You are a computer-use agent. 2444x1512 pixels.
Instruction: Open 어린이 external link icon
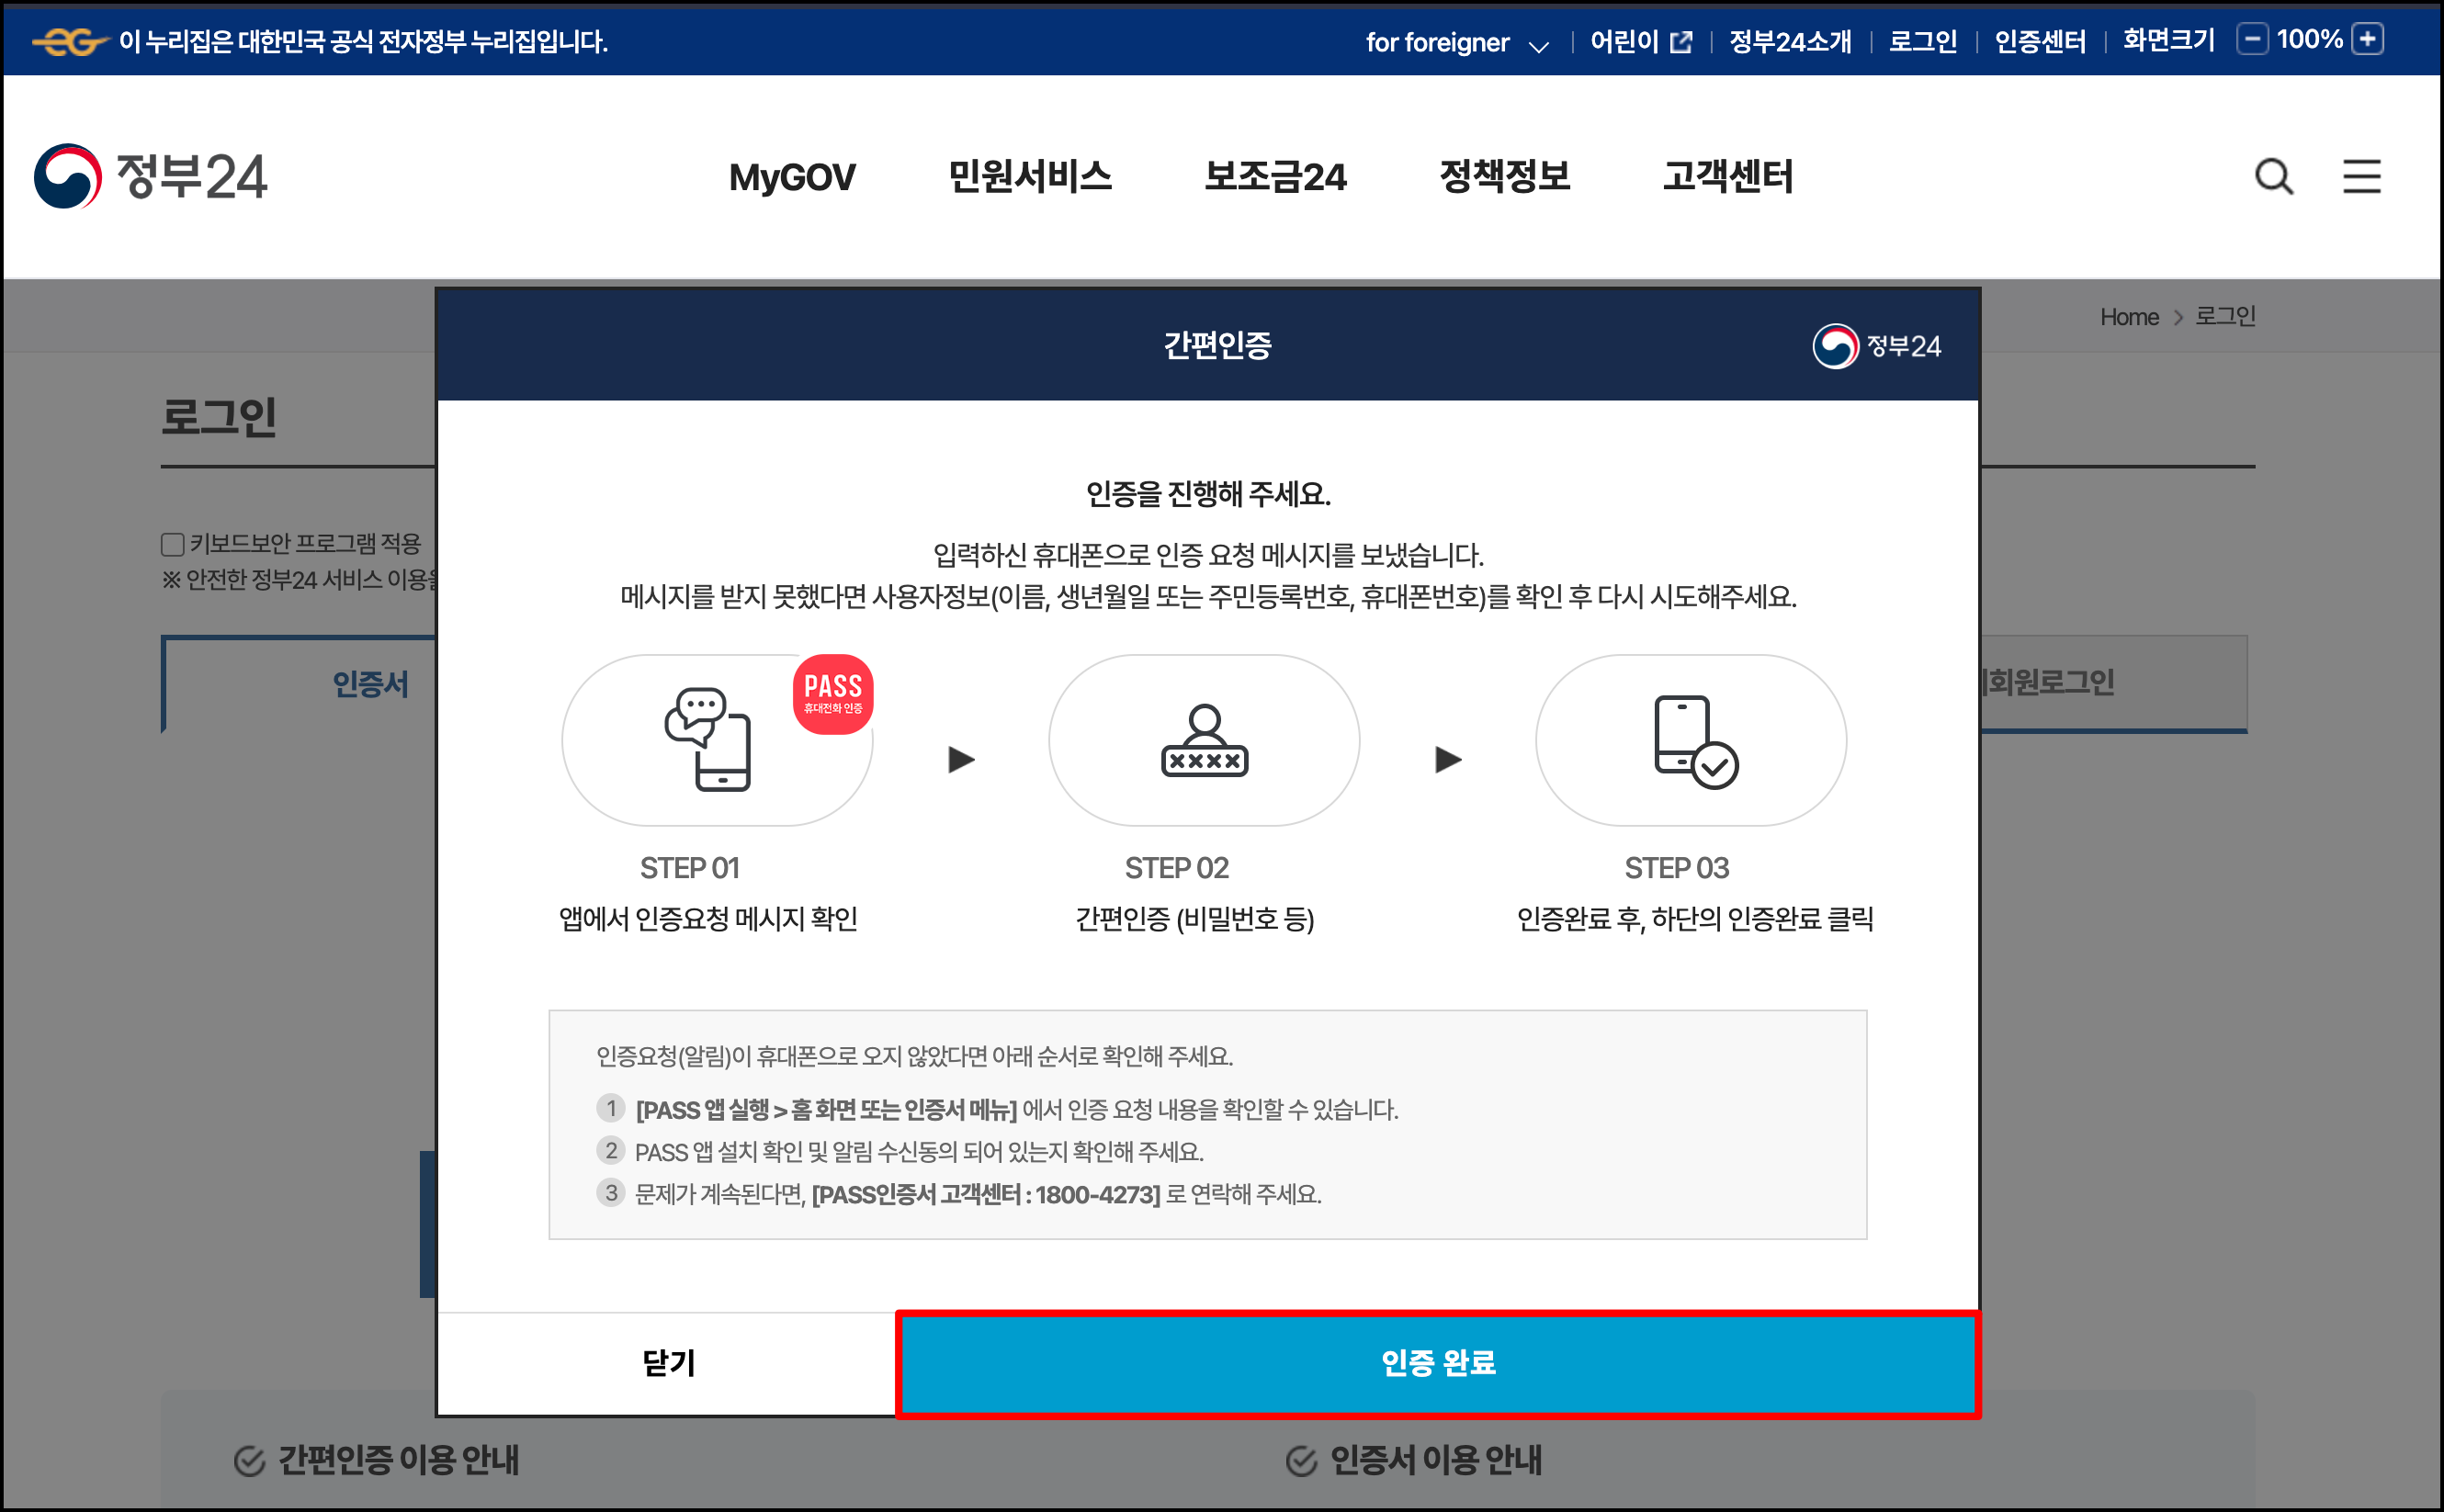1681,42
